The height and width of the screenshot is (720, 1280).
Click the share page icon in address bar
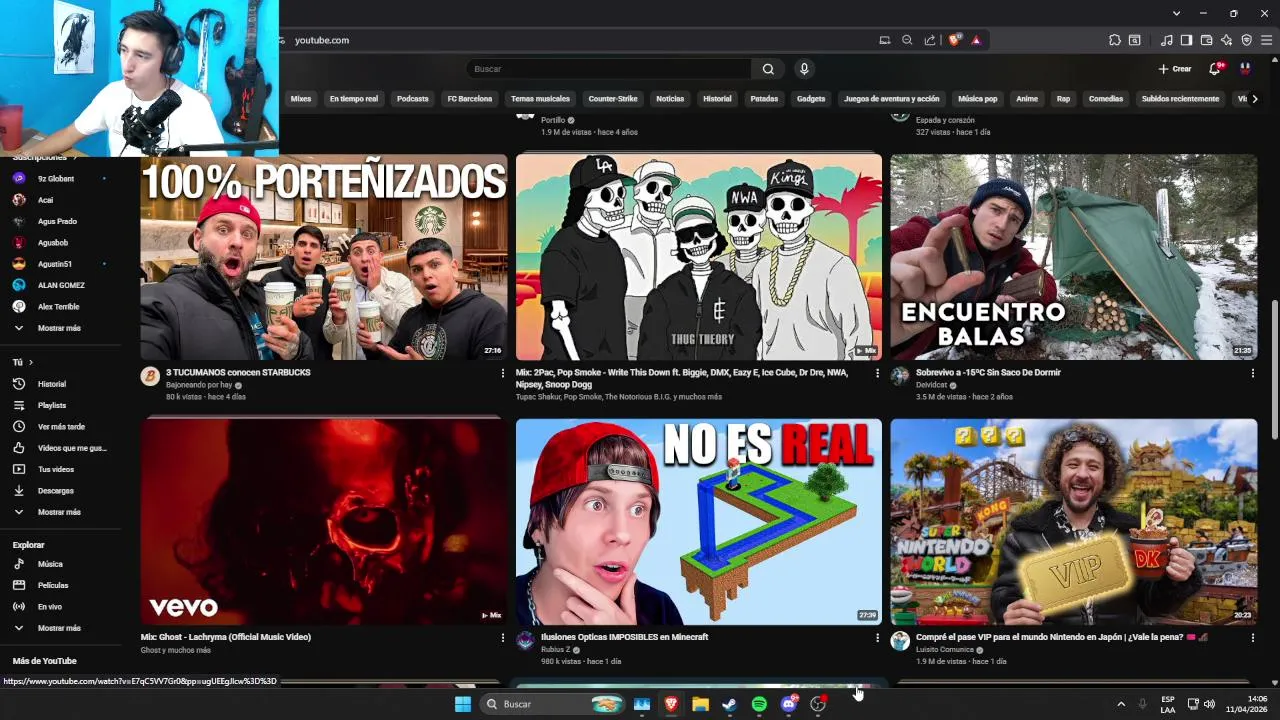pos(930,40)
